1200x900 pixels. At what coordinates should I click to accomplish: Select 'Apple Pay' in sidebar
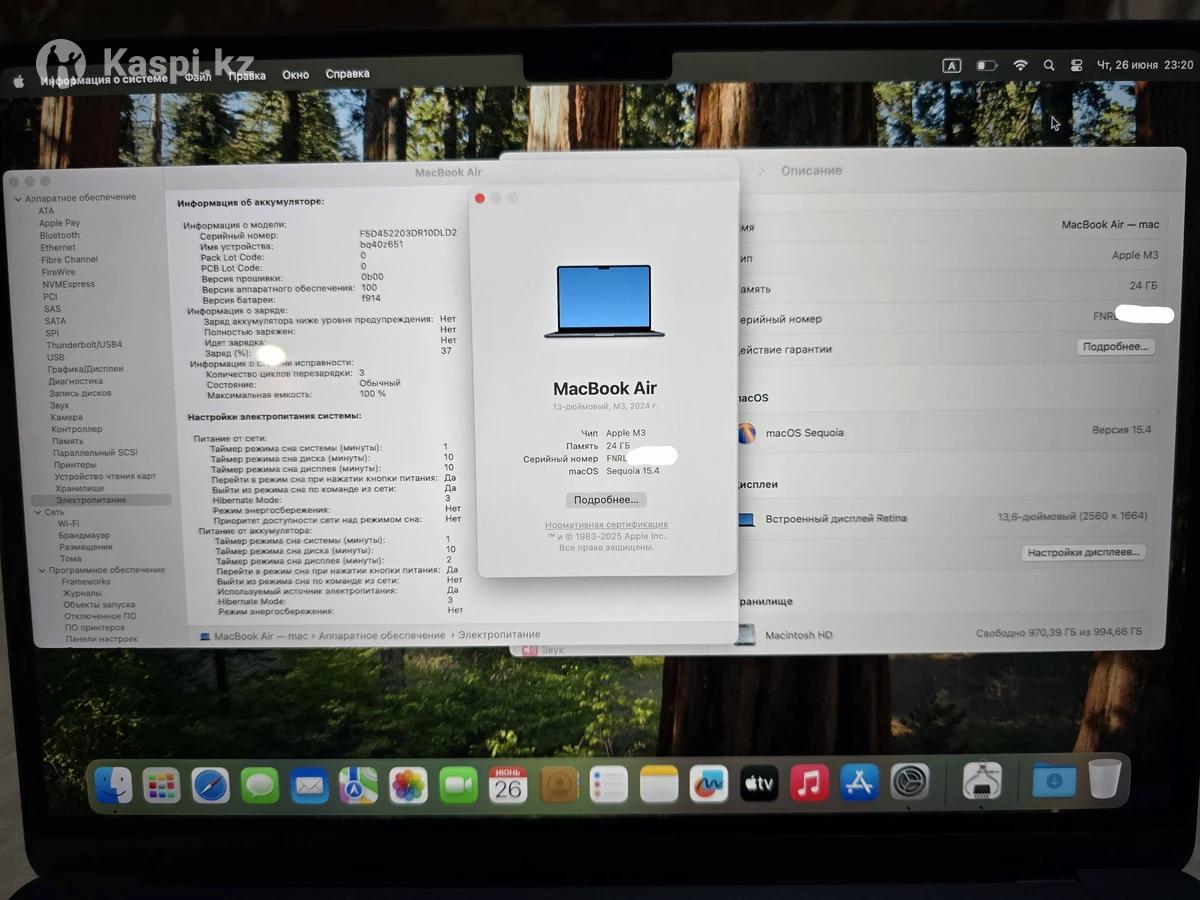tap(60, 223)
